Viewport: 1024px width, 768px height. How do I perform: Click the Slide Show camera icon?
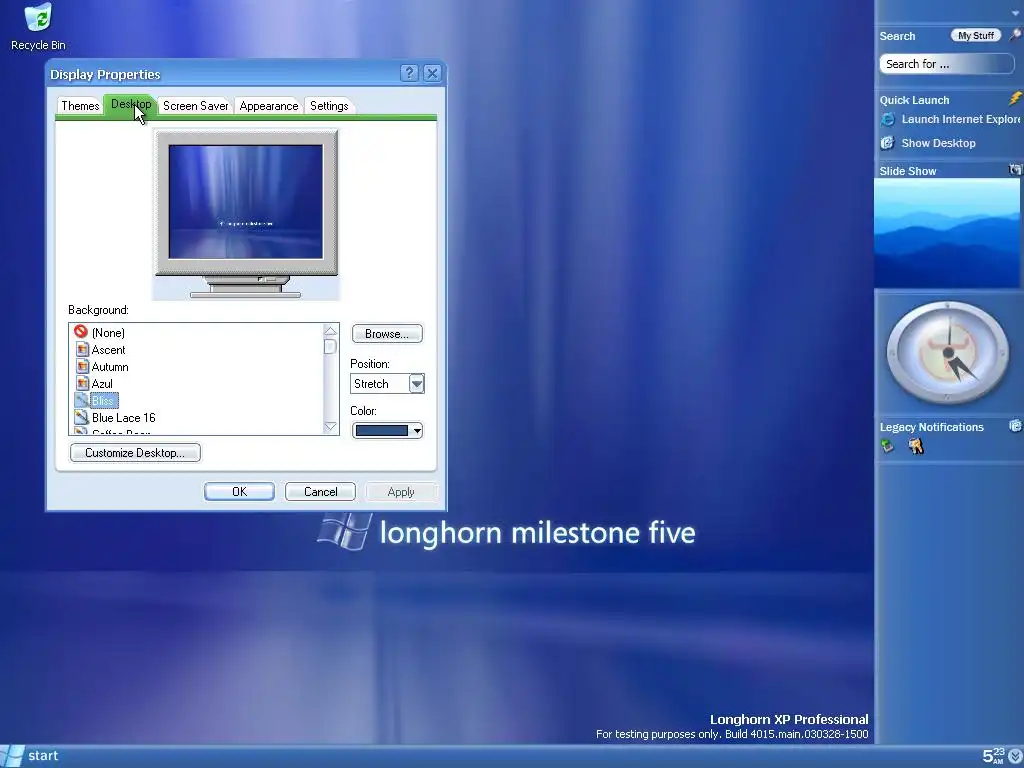[1015, 170]
